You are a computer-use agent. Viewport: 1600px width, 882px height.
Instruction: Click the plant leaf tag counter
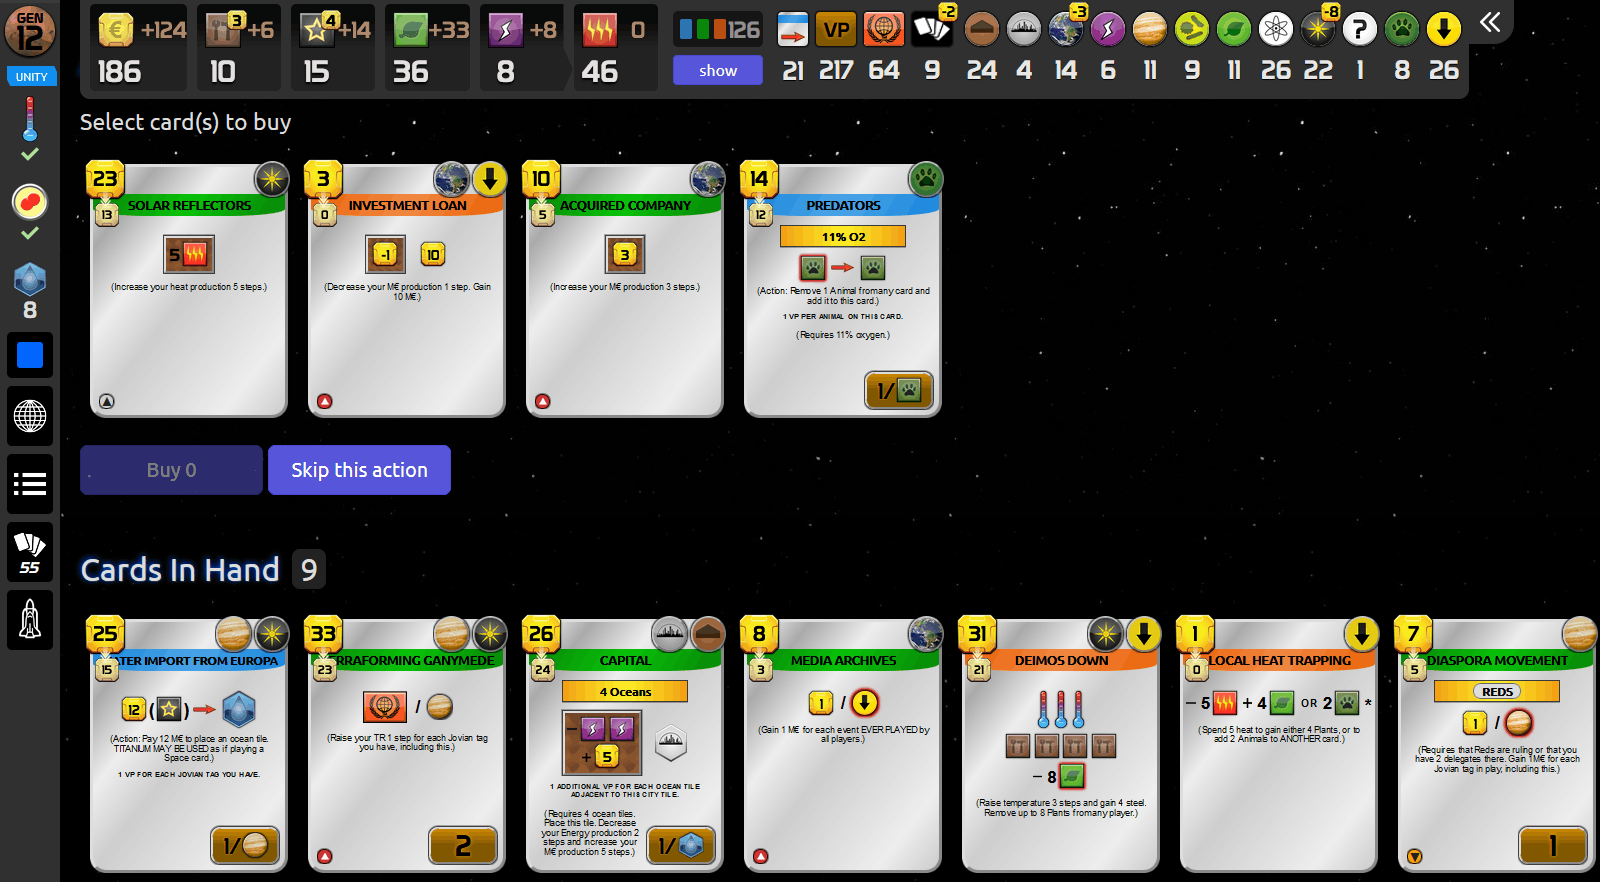[1234, 29]
